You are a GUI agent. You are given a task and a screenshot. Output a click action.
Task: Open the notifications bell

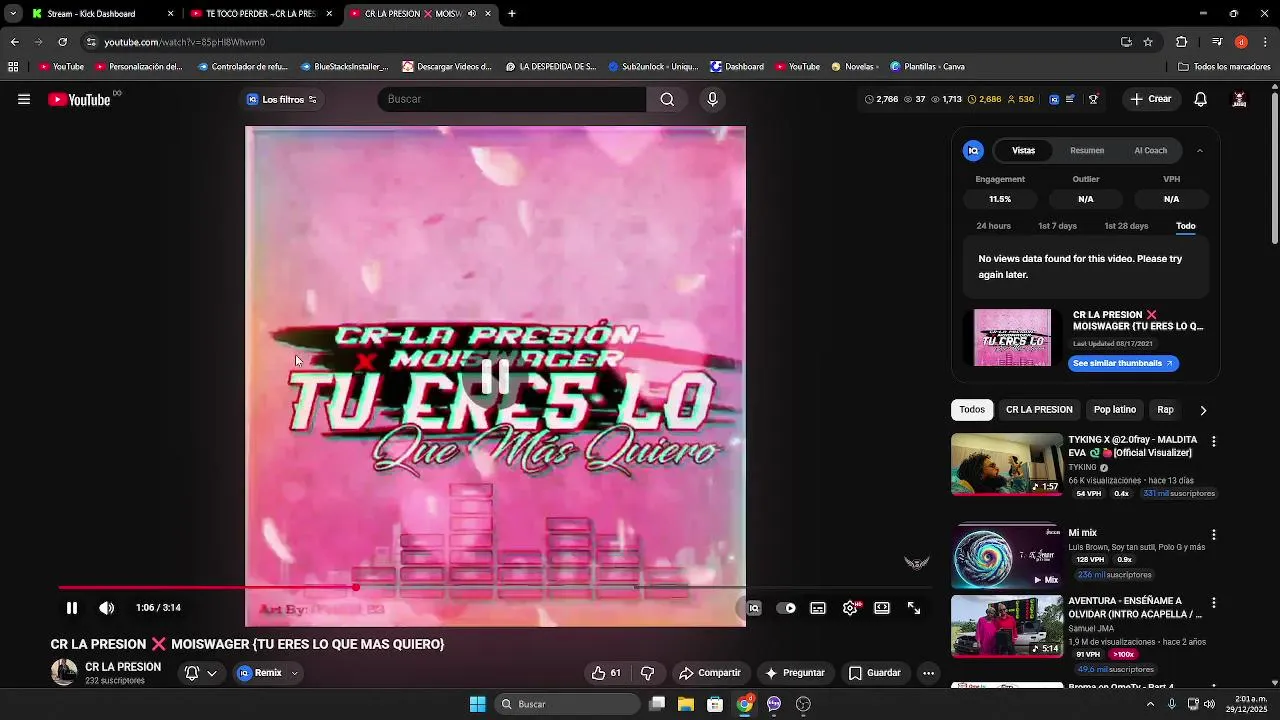1201,99
